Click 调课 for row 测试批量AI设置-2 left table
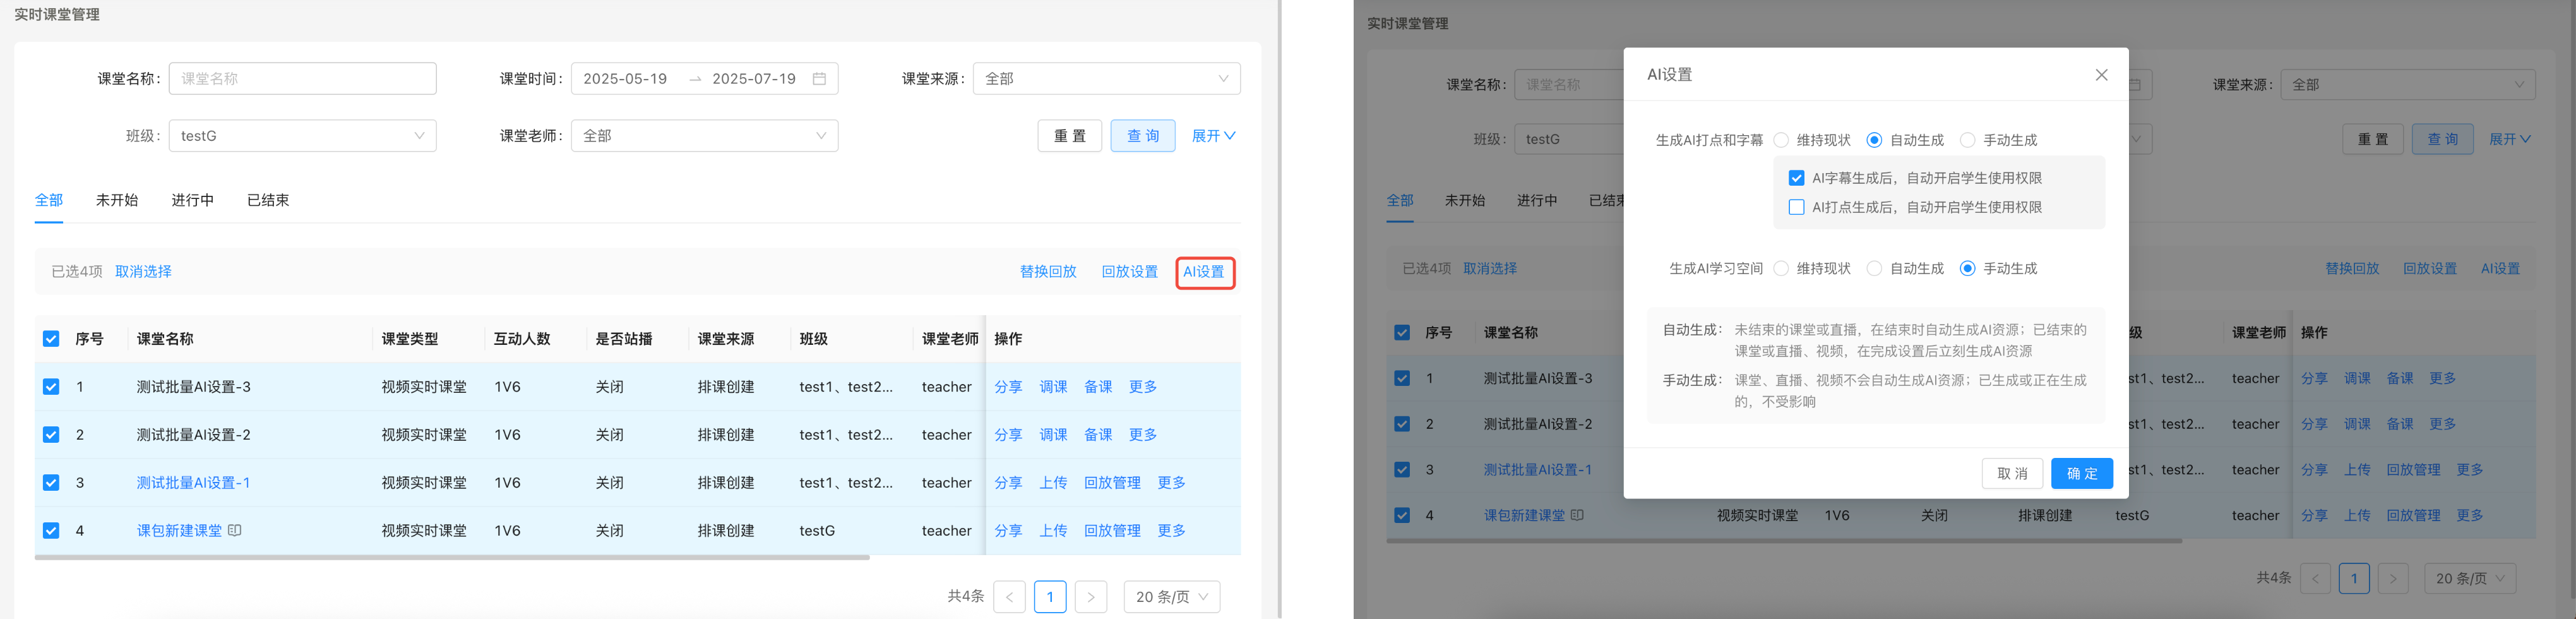The width and height of the screenshot is (2576, 619). point(1053,435)
